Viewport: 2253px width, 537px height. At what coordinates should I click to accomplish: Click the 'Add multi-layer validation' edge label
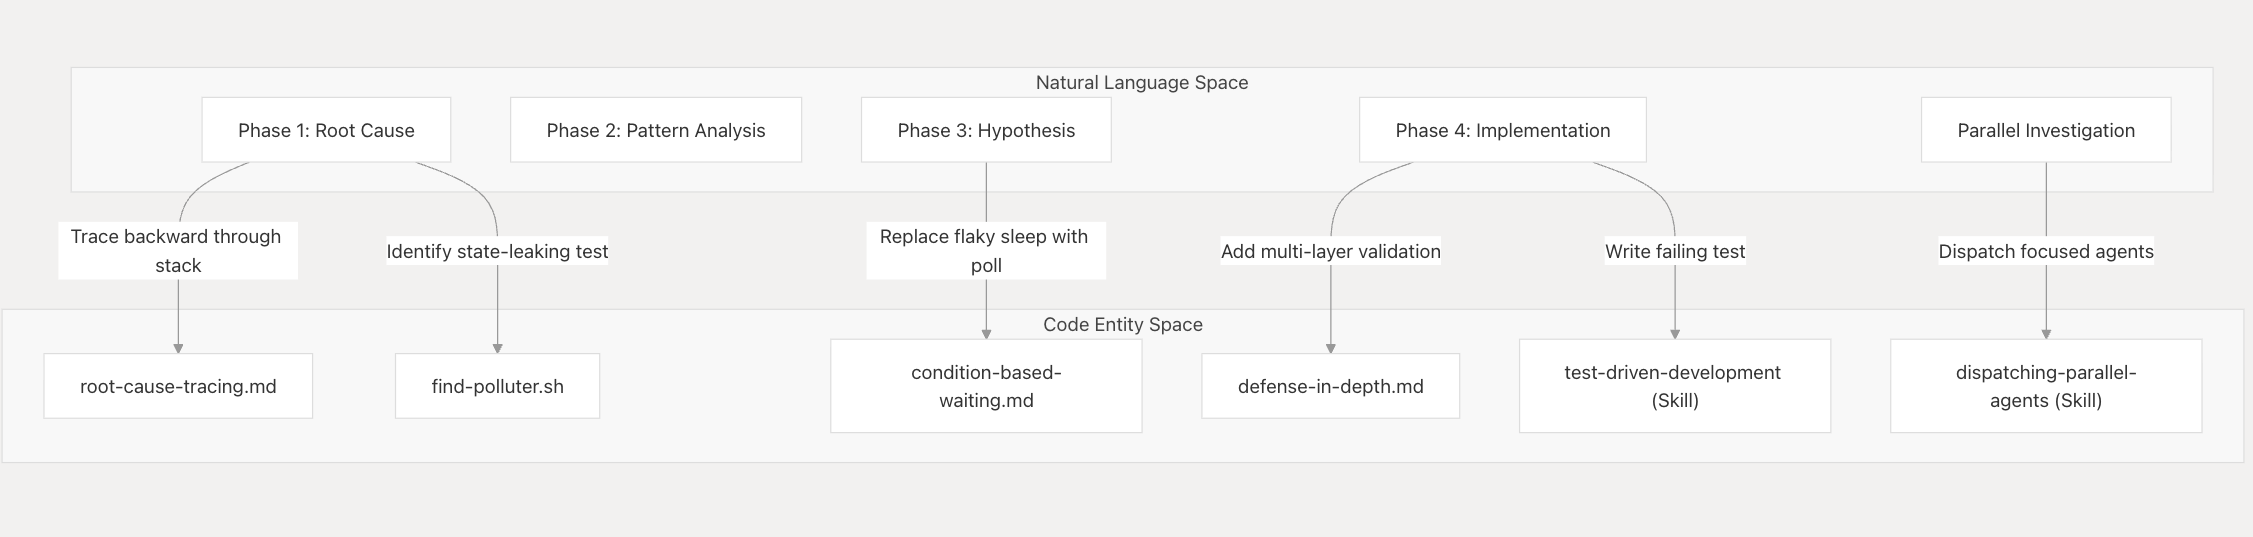pyautogui.click(x=1331, y=251)
